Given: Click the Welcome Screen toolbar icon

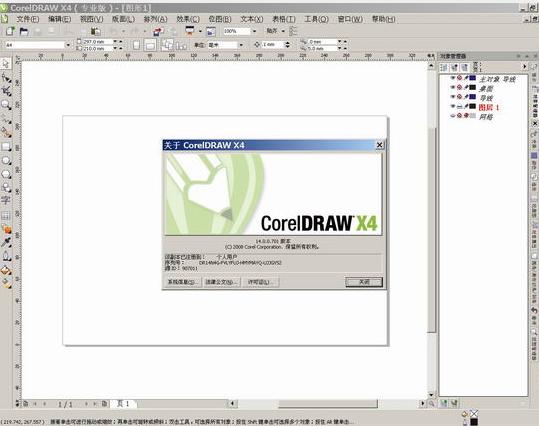Looking at the screenshot, I should (x=210, y=31).
